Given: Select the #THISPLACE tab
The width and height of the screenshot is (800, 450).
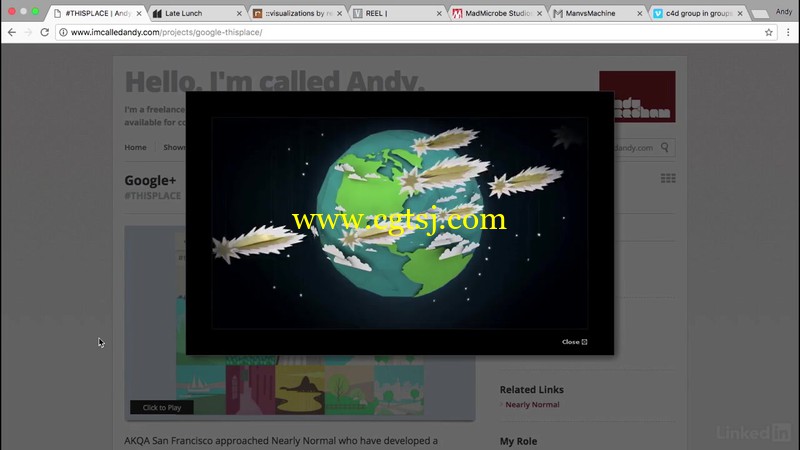Looking at the screenshot, I should (x=97, y=13).
